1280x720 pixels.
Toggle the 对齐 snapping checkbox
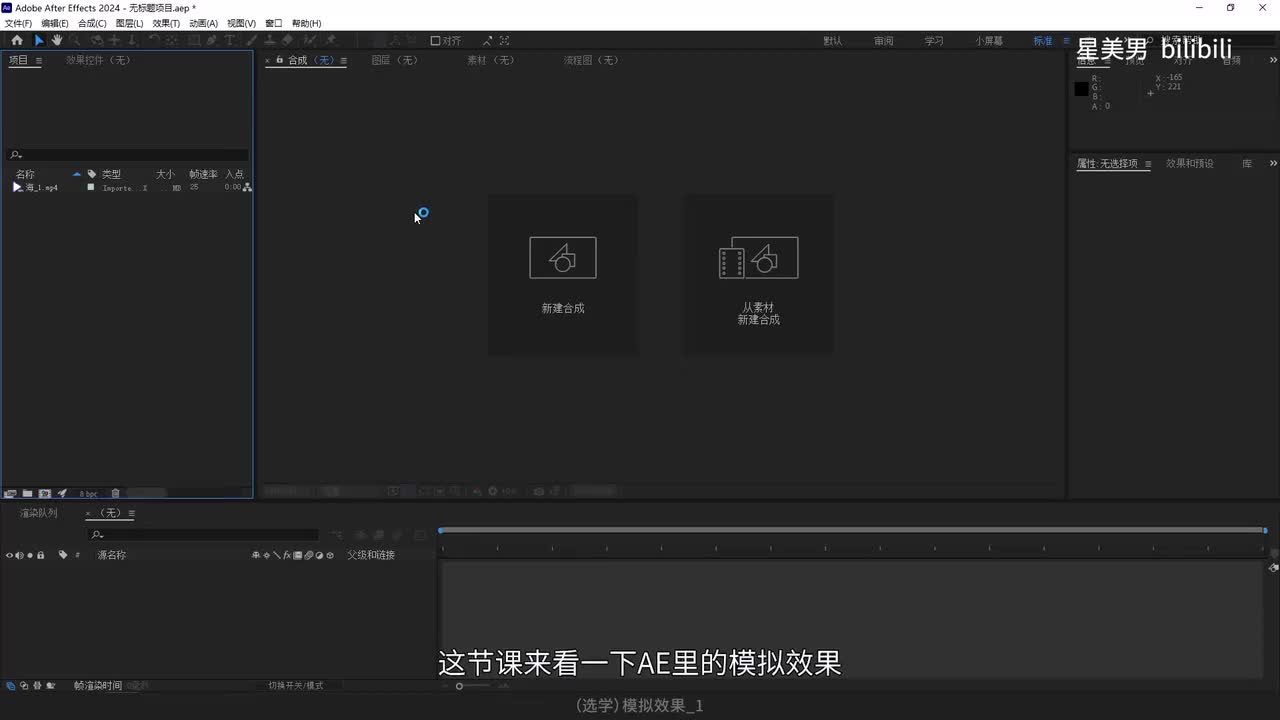coord(436,41)
